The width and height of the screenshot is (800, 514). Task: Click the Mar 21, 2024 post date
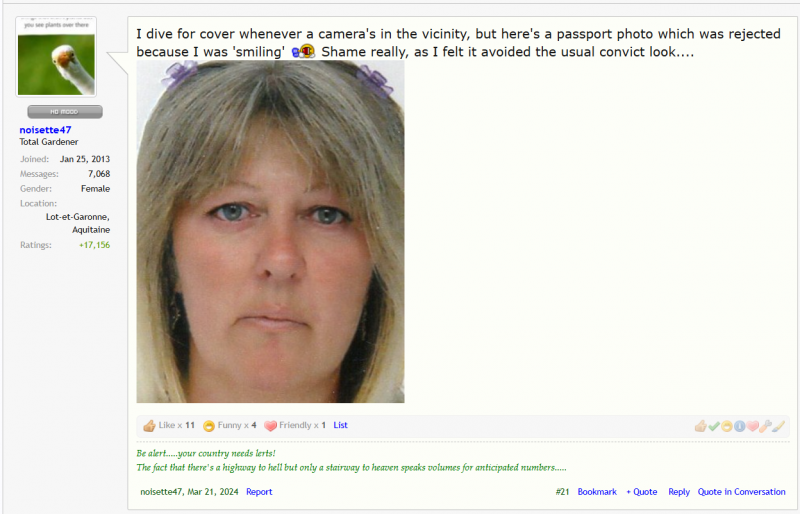tap(213, 492)
